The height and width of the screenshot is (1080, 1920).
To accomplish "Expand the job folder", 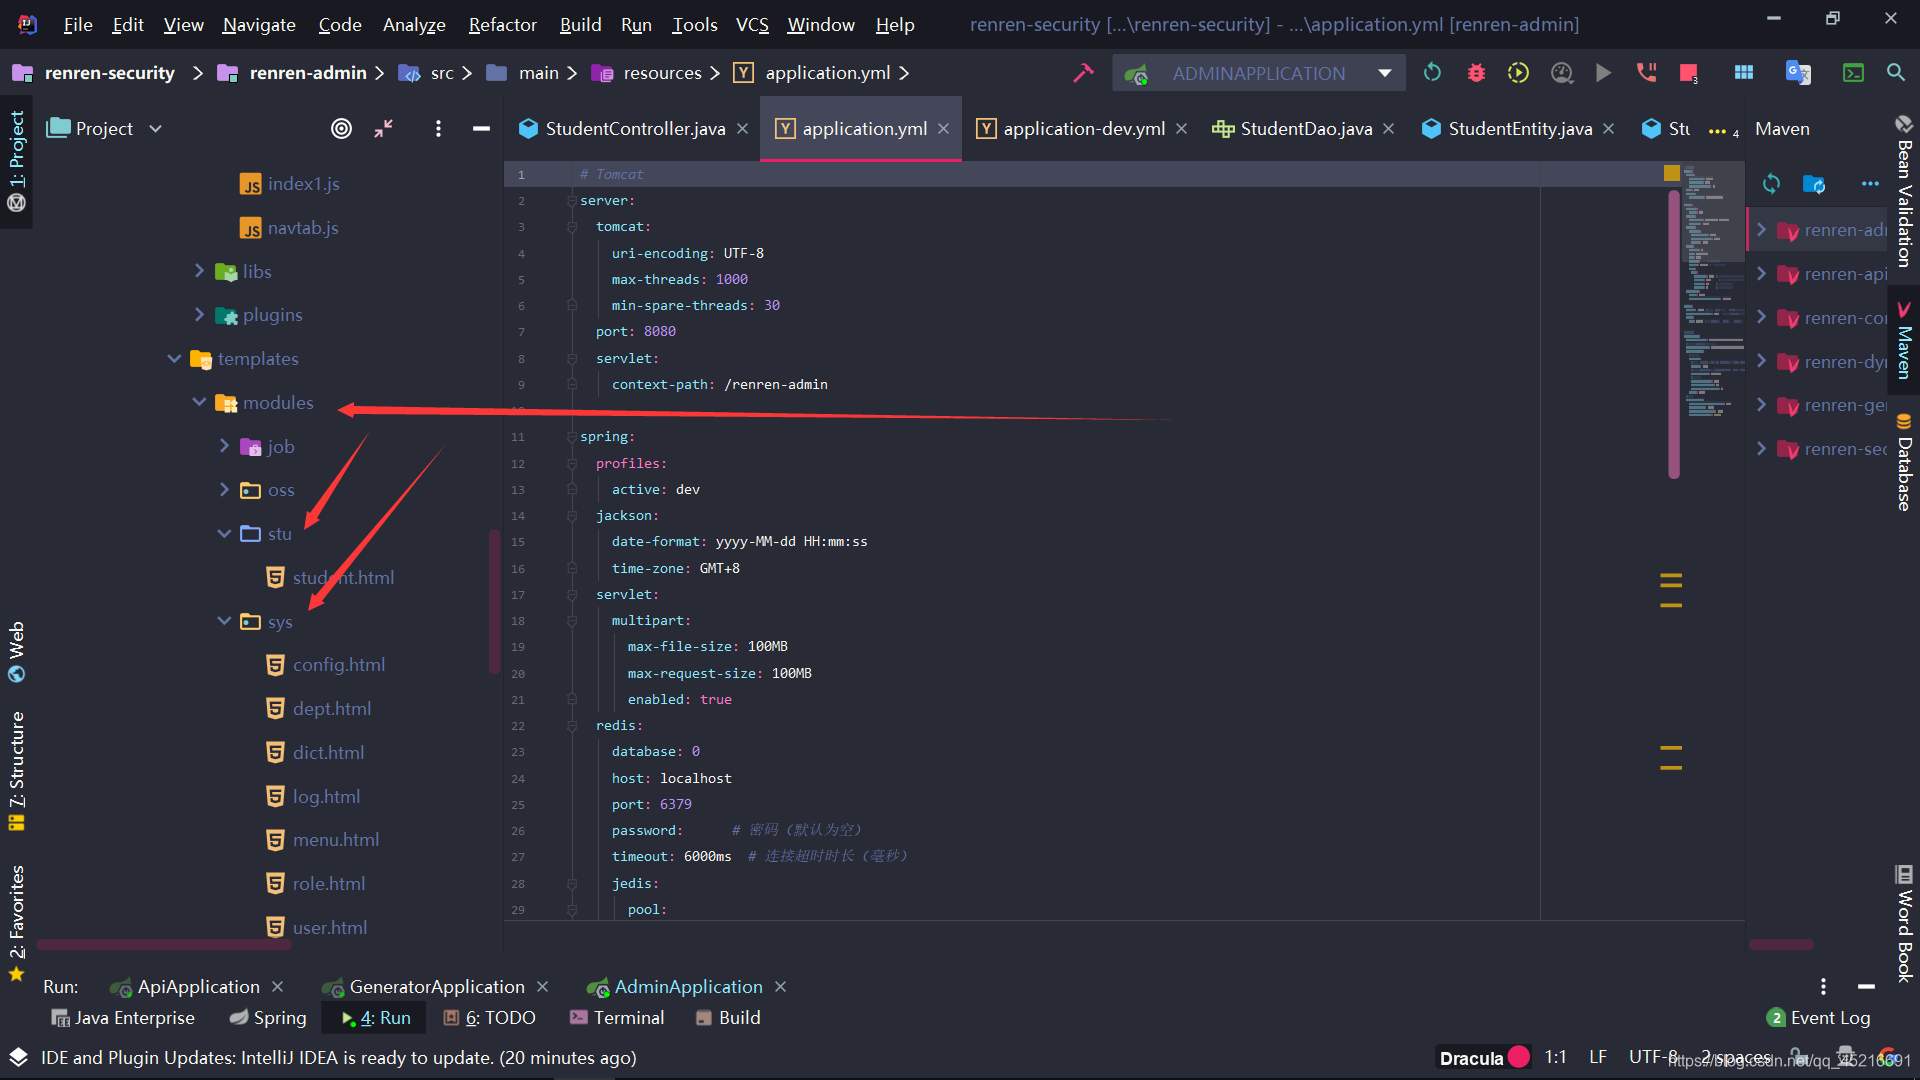I will [224, 446].
